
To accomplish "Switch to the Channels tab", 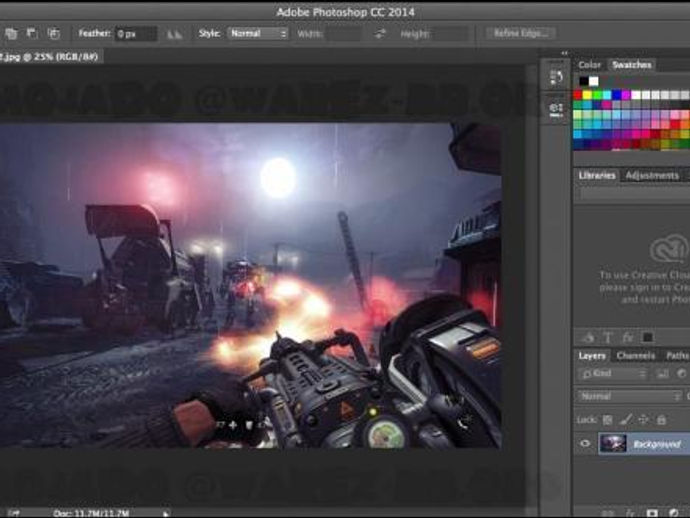I will [x=636, y=356].
